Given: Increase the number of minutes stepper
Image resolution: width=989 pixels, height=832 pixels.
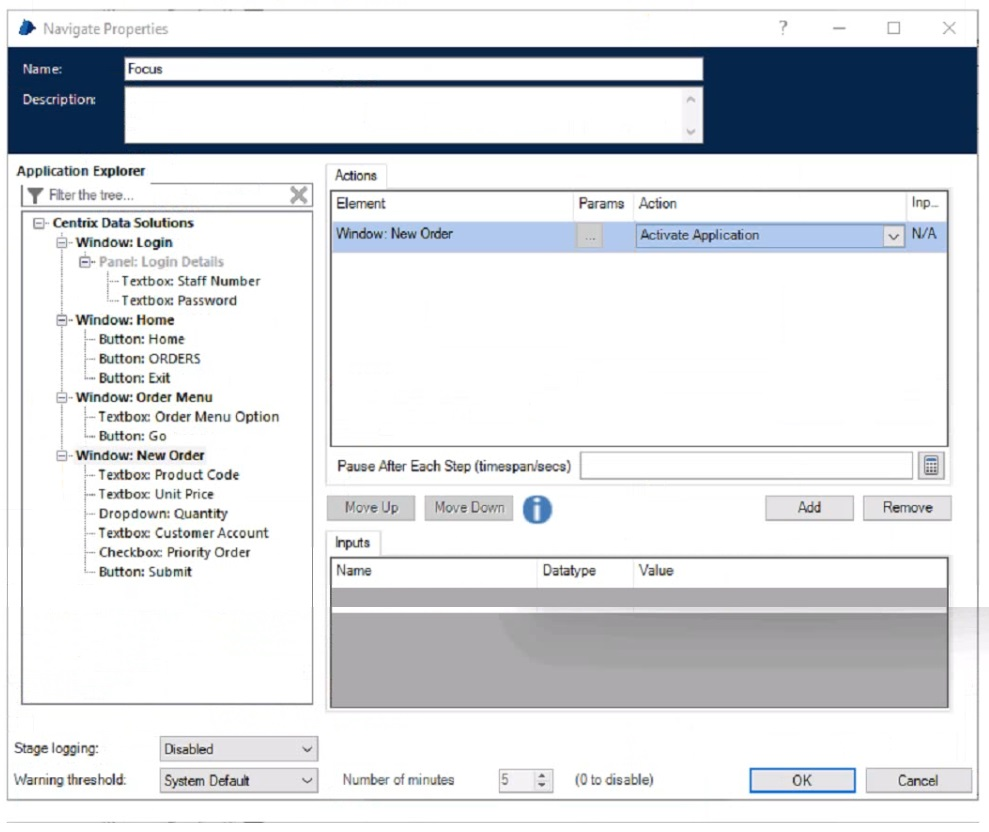Looking at the screenshot, I should click(543, 776).
